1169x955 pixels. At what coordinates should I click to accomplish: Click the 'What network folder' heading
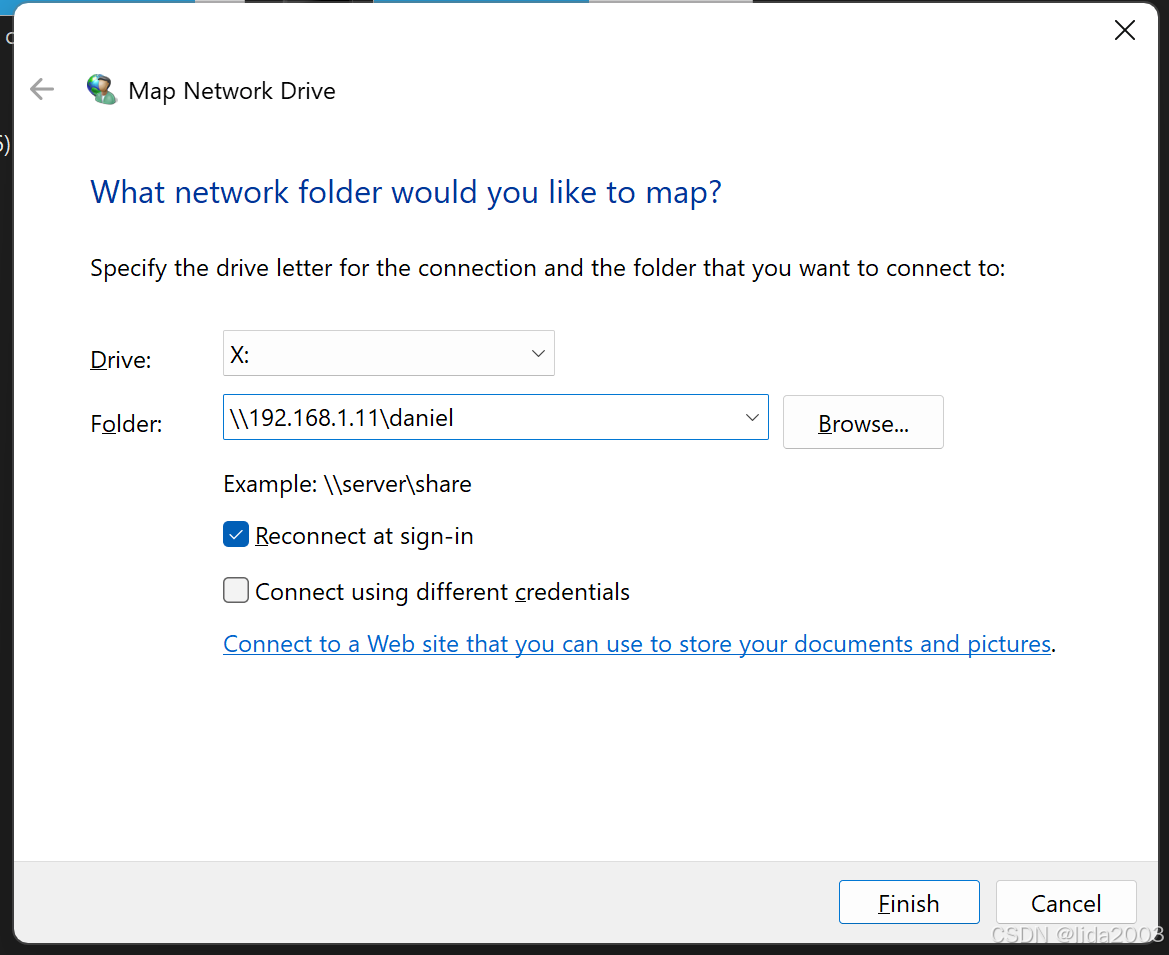pos(406,192)
